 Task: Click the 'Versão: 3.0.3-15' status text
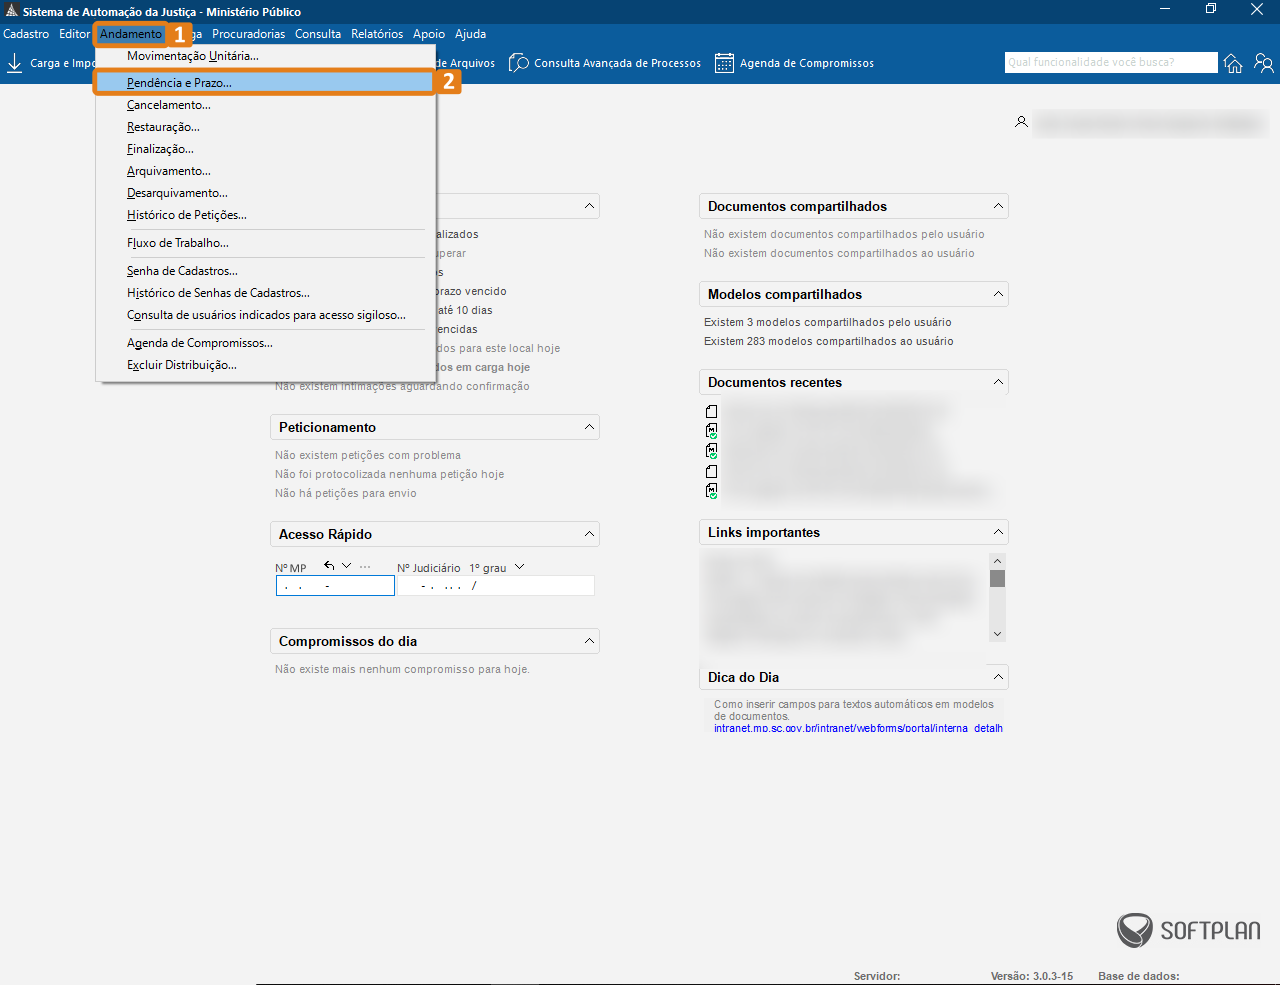[1032, 976]
